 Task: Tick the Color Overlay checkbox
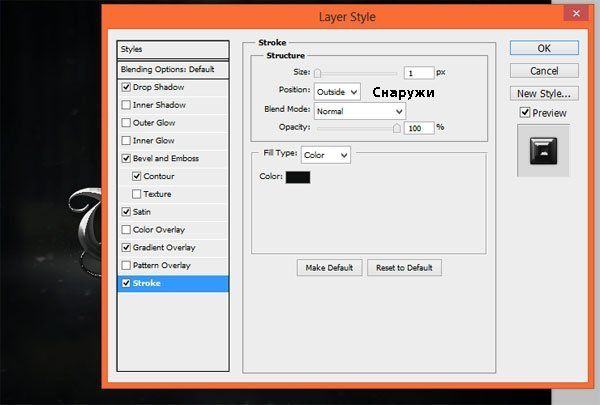click(126, 230)
